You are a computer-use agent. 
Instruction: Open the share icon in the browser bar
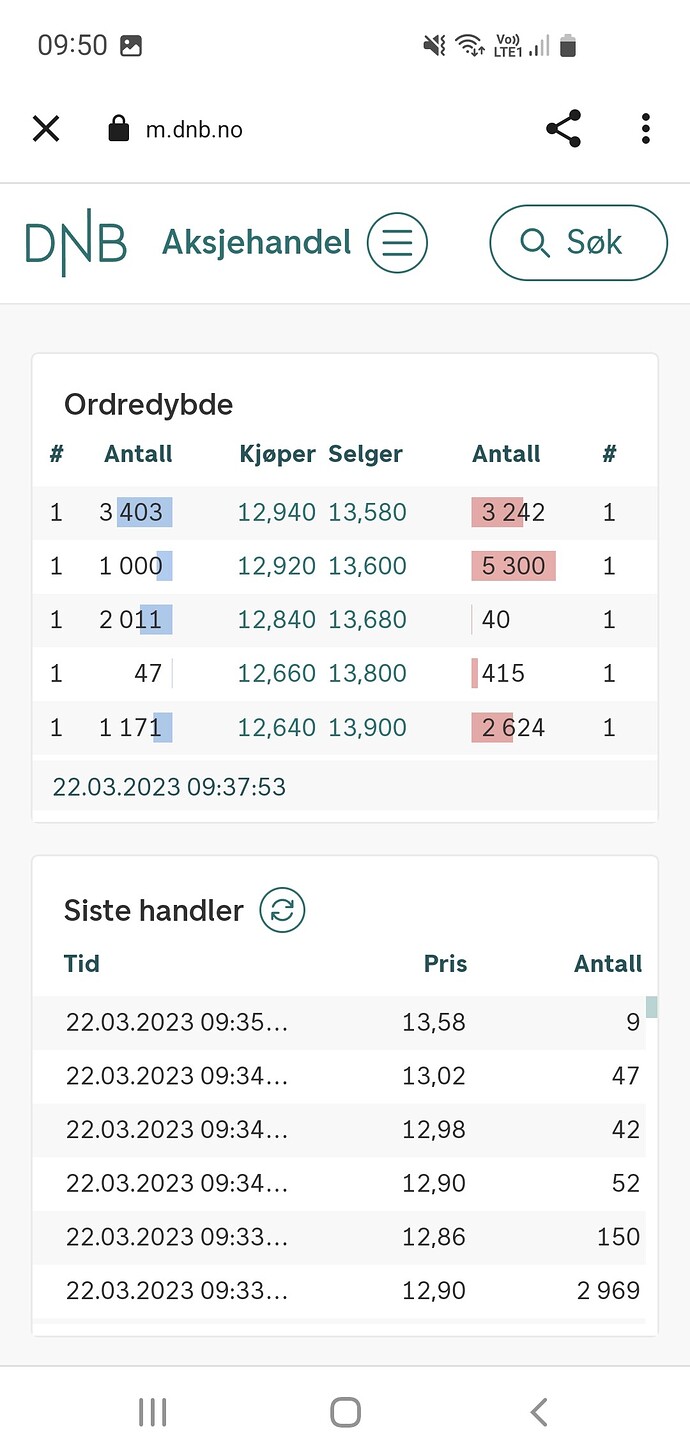[564, 129]
